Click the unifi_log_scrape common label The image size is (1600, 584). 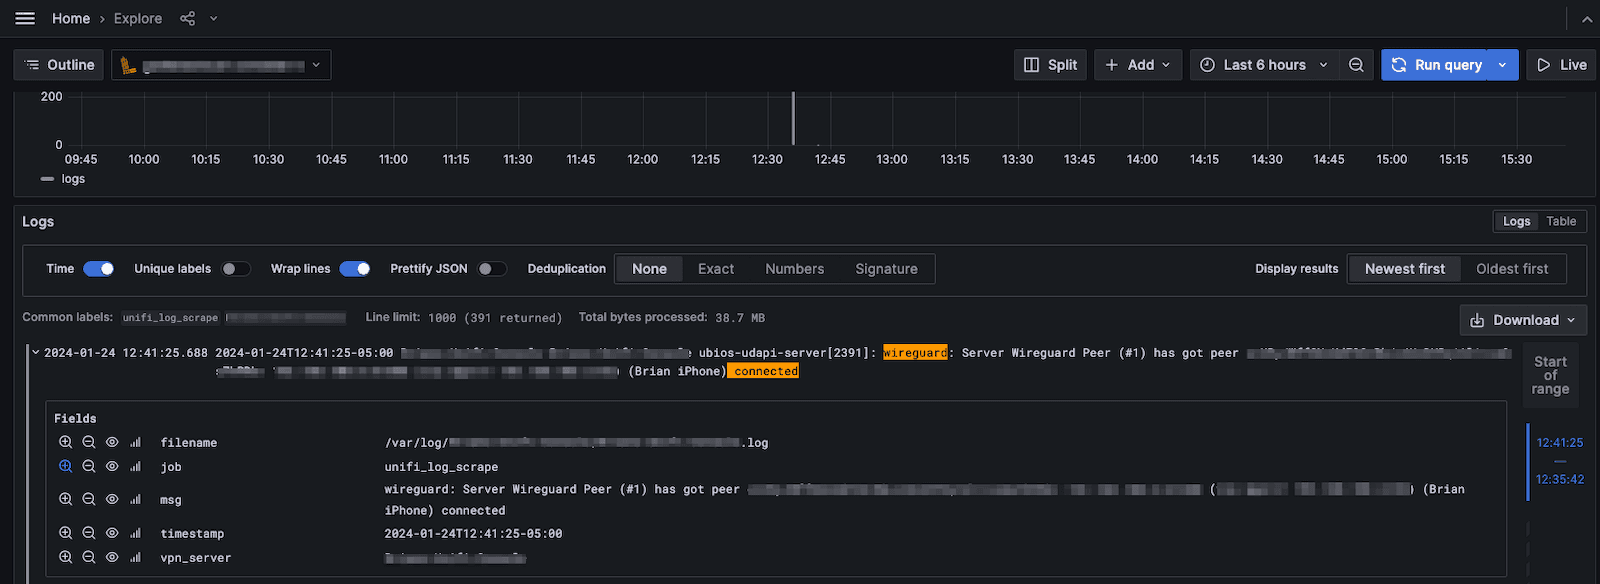[x=170, y=318]
